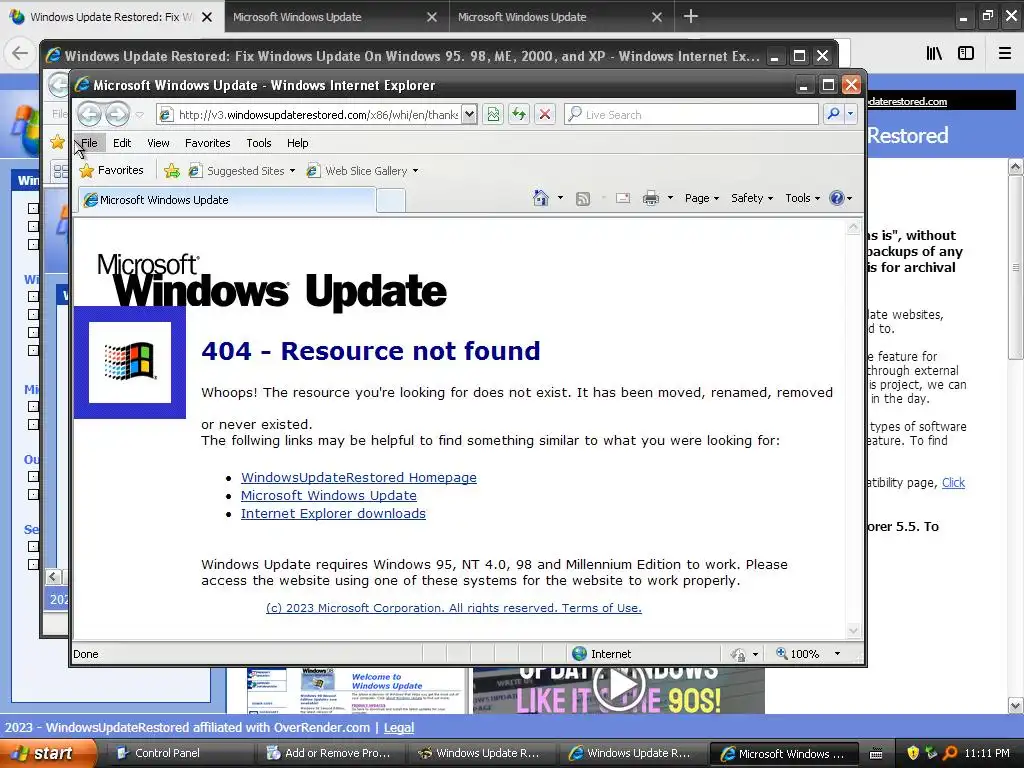Screen dimensions: 1024x768
Task: Click the orange magnifier icon in system tray
Action: (x=950, y=753)
